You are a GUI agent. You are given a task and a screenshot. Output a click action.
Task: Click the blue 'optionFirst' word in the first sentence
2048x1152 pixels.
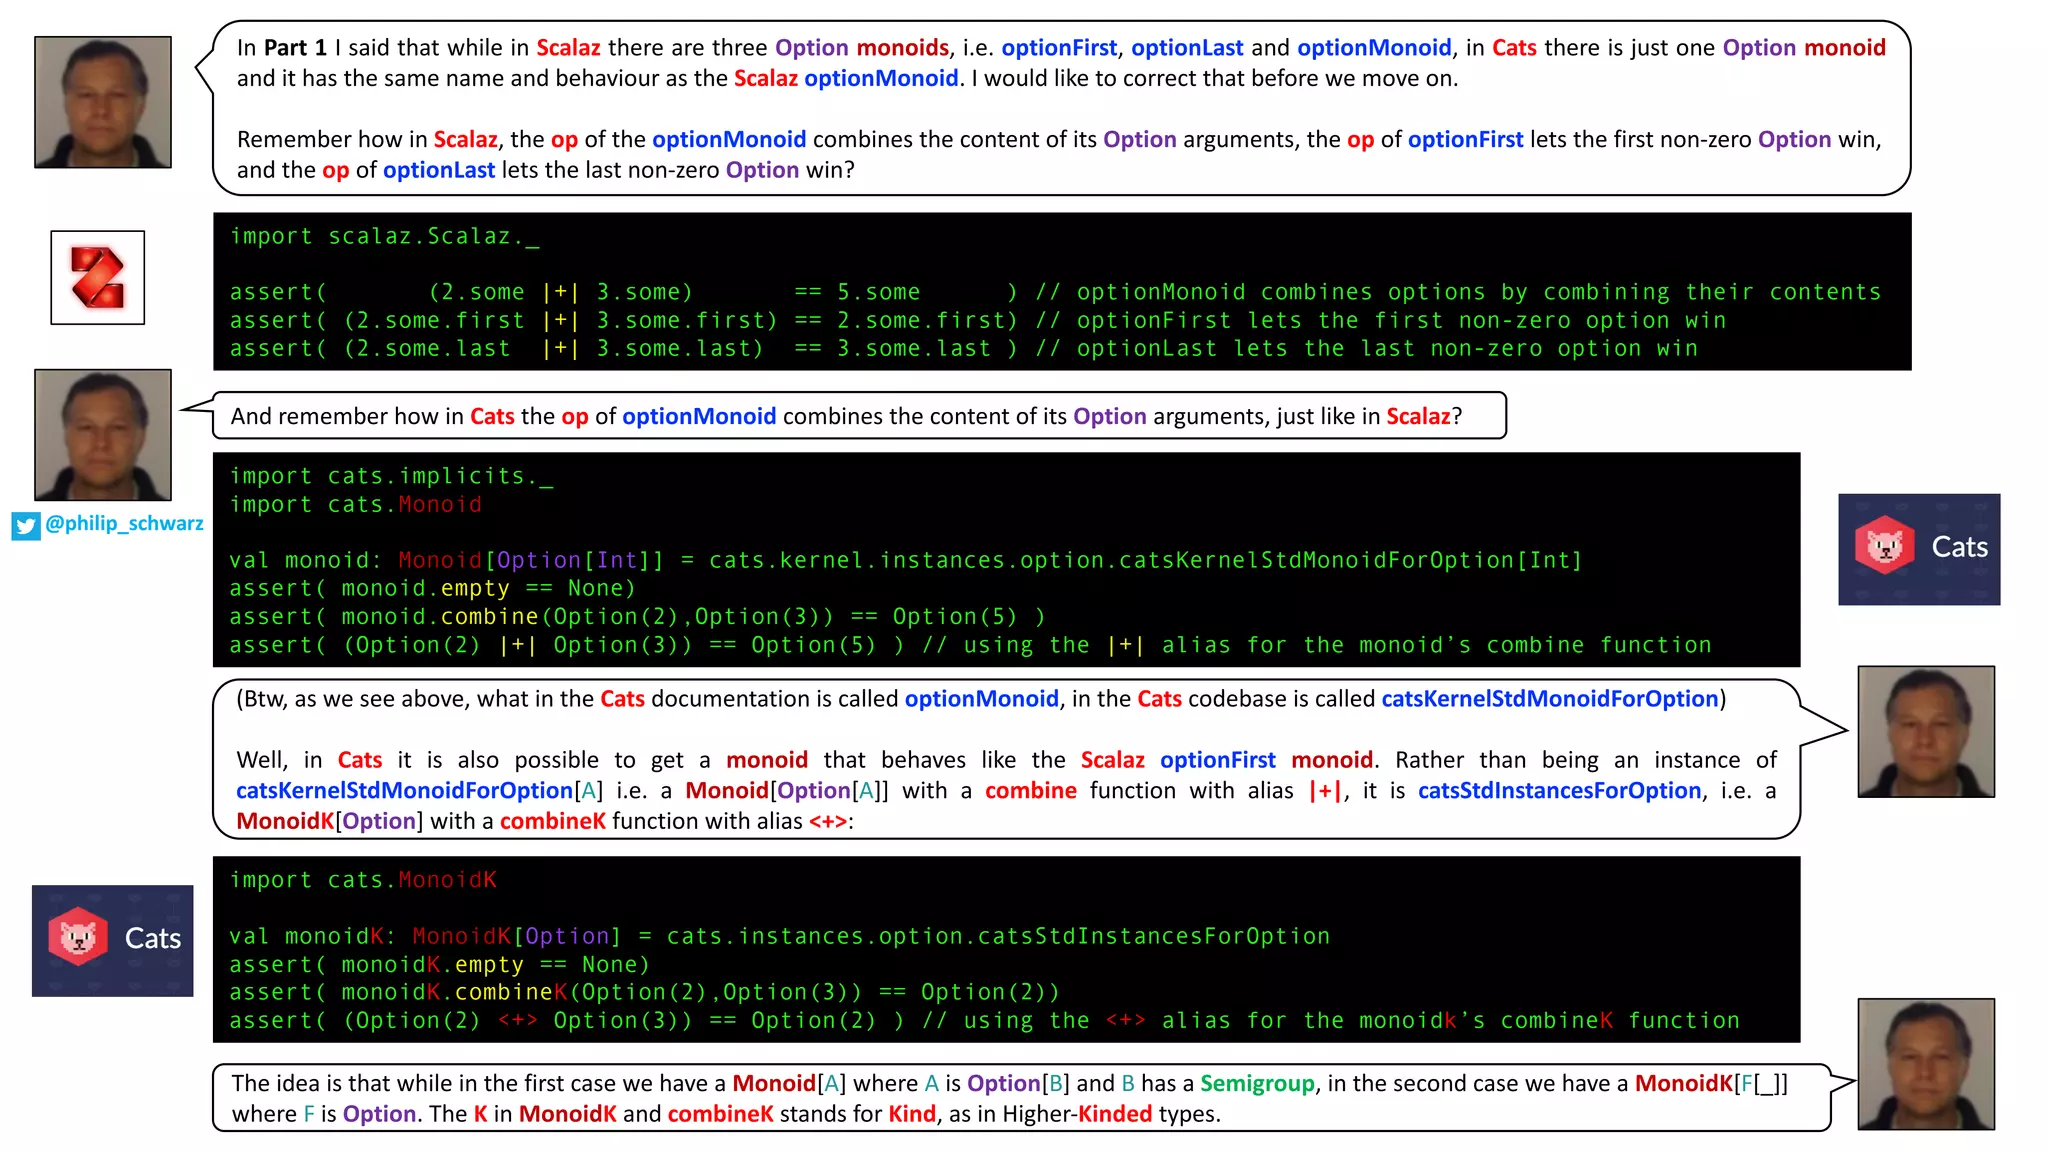coord(1058,47)
